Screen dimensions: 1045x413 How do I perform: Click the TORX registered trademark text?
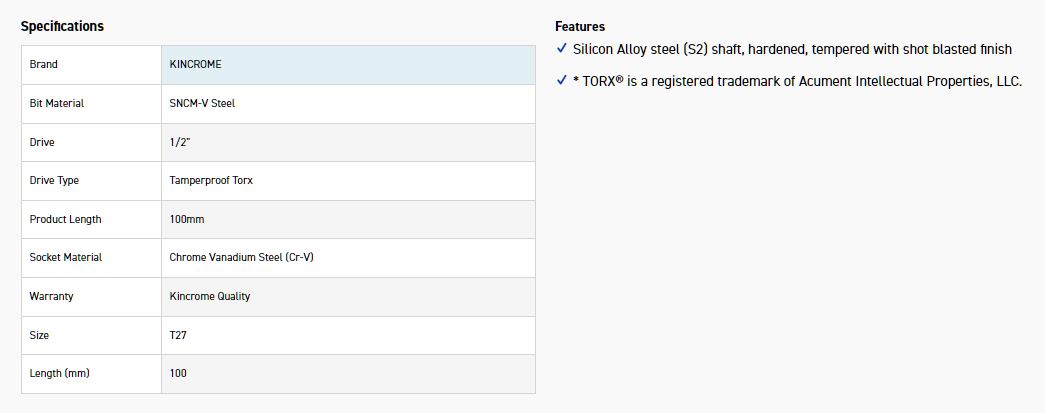tap(797, 81)
